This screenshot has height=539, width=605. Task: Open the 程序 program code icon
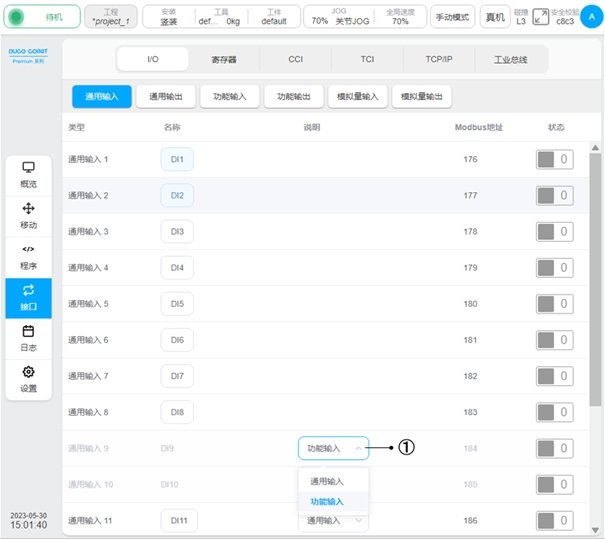click(28, 256)
